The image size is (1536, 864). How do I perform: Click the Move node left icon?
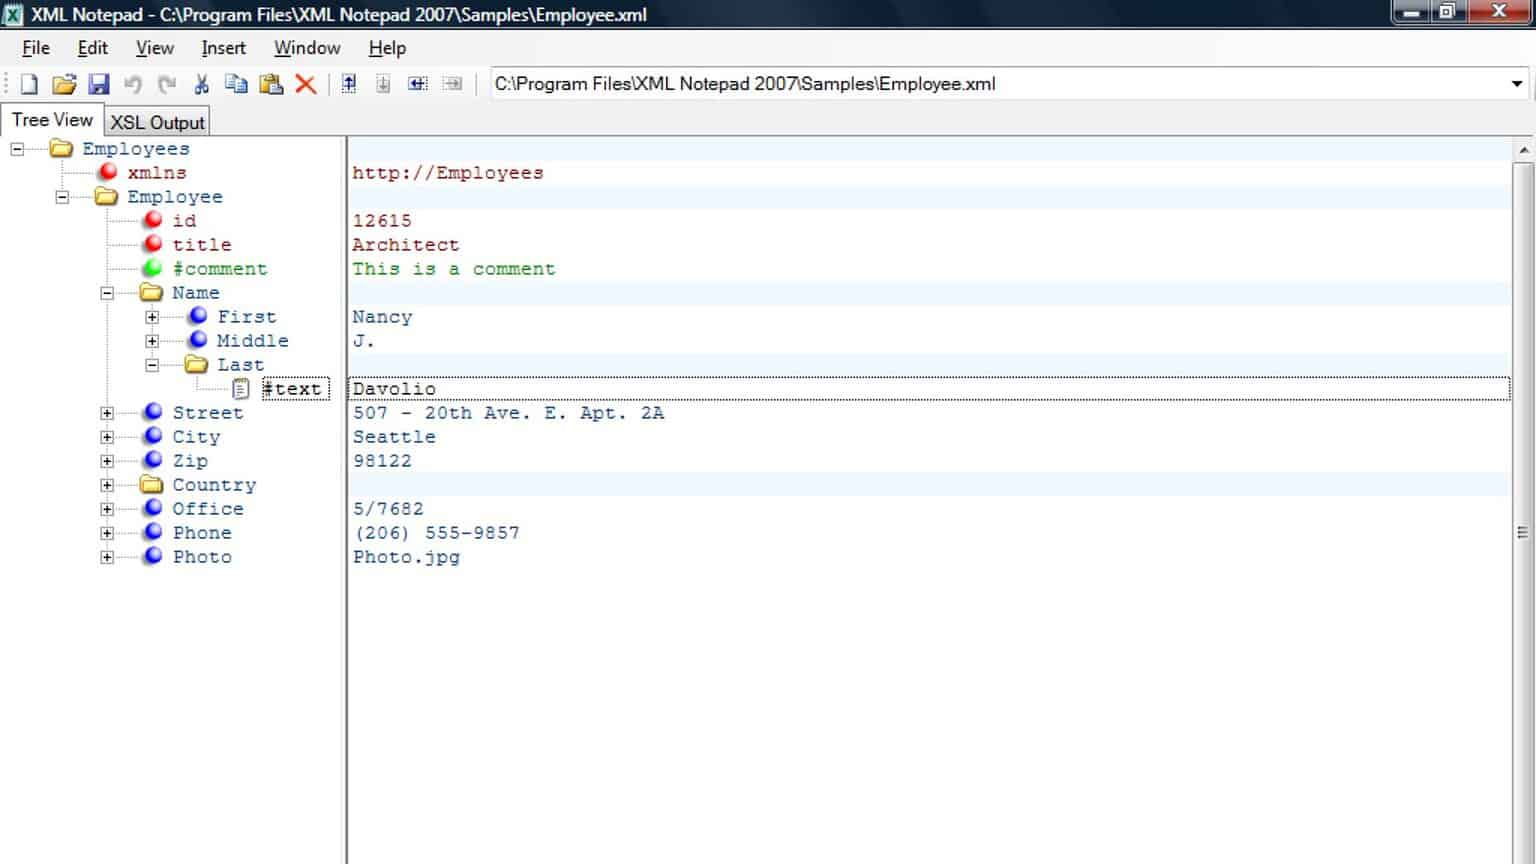point(418,83)
